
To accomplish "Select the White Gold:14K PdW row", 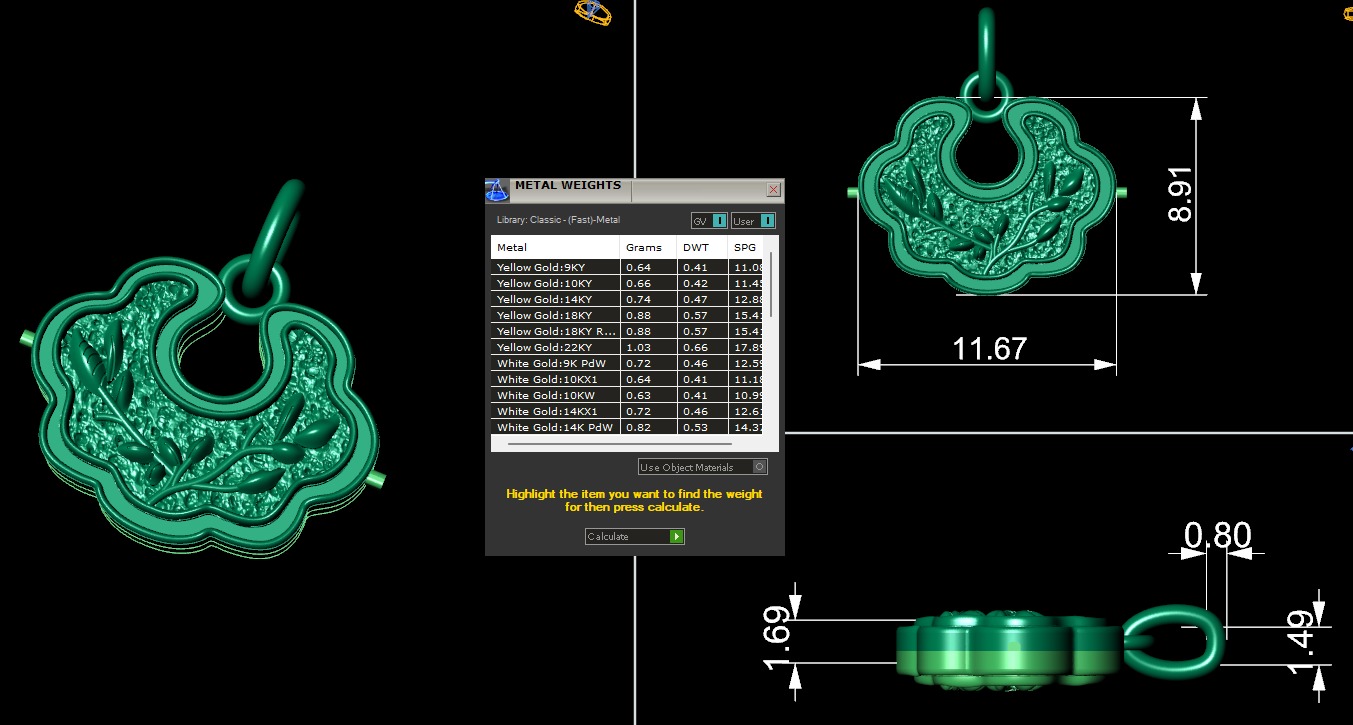I will tap(627, 427).
